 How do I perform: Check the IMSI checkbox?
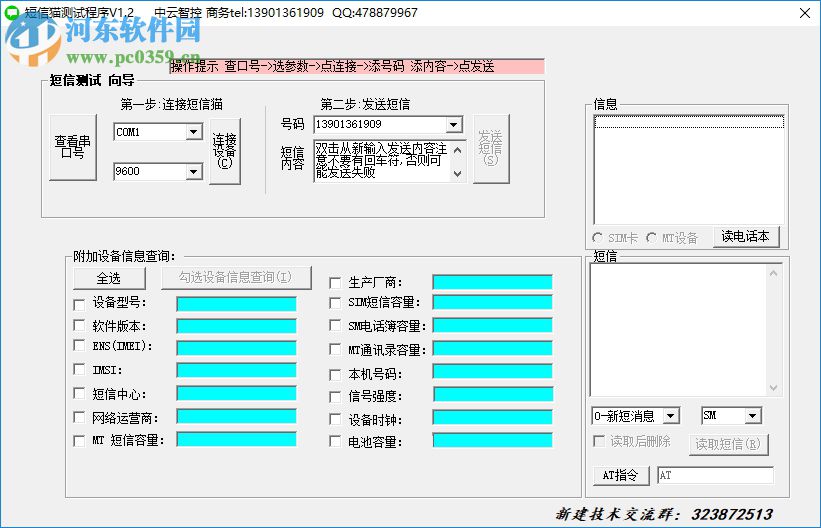point(80,370)
